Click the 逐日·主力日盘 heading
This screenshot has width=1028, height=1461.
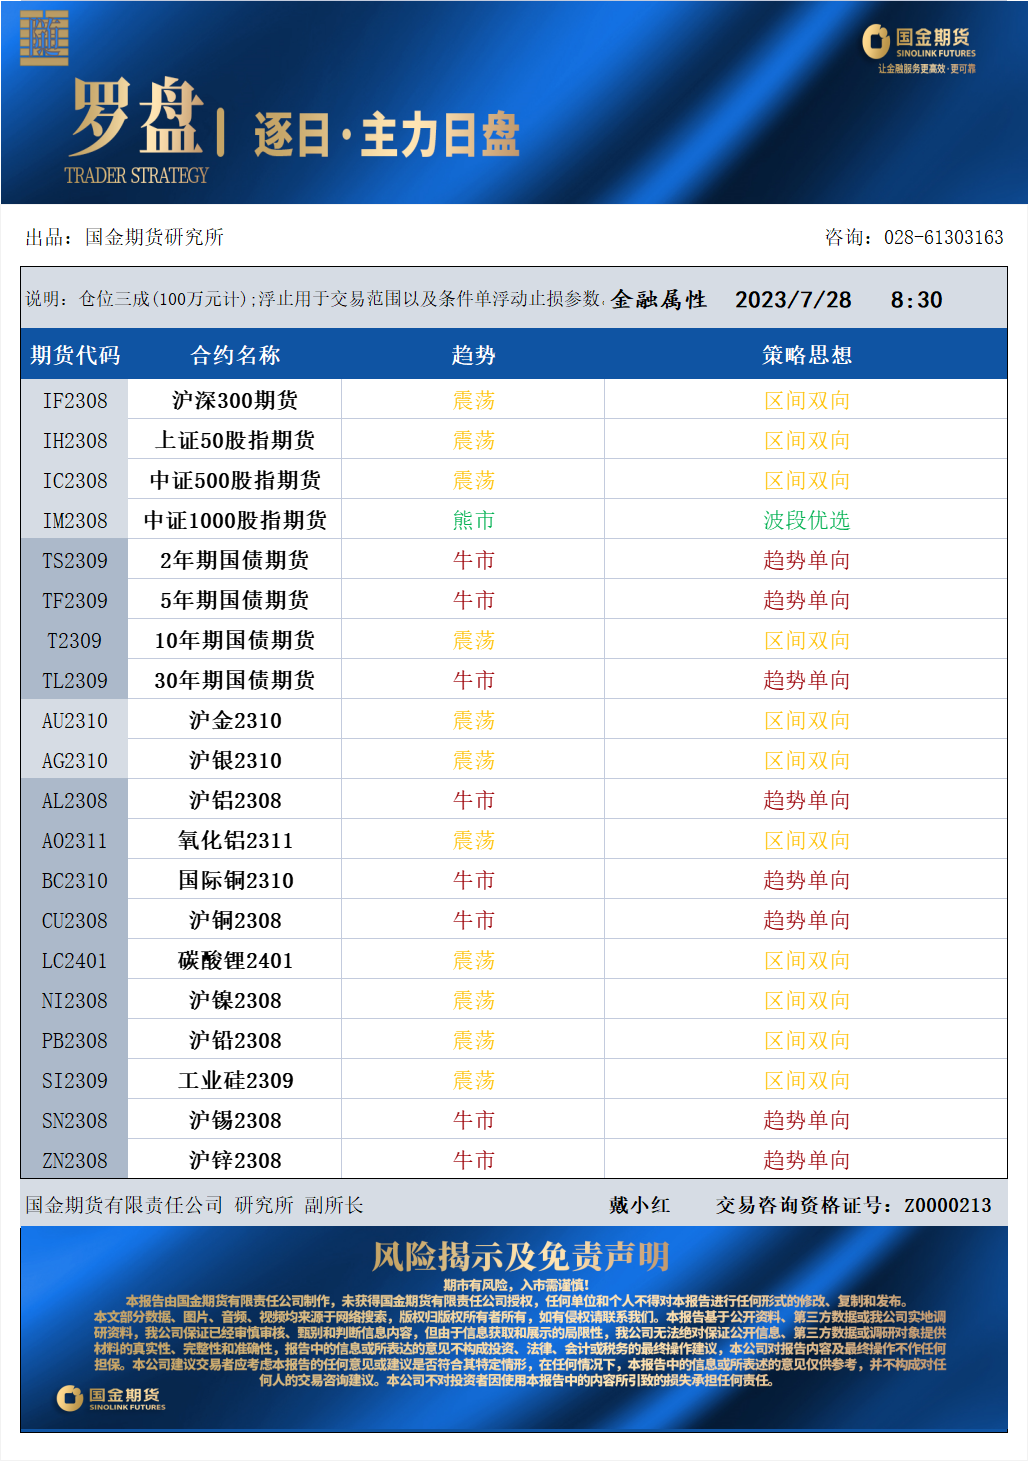pos(387,135)
